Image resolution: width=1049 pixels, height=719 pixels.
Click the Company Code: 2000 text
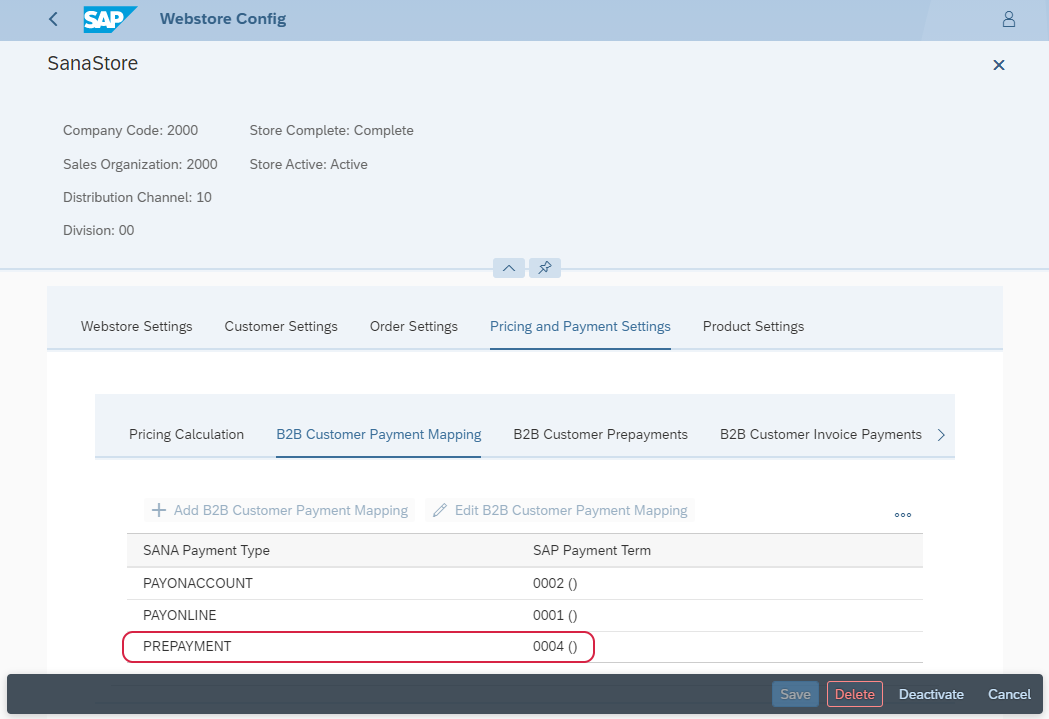click(130, 130)
